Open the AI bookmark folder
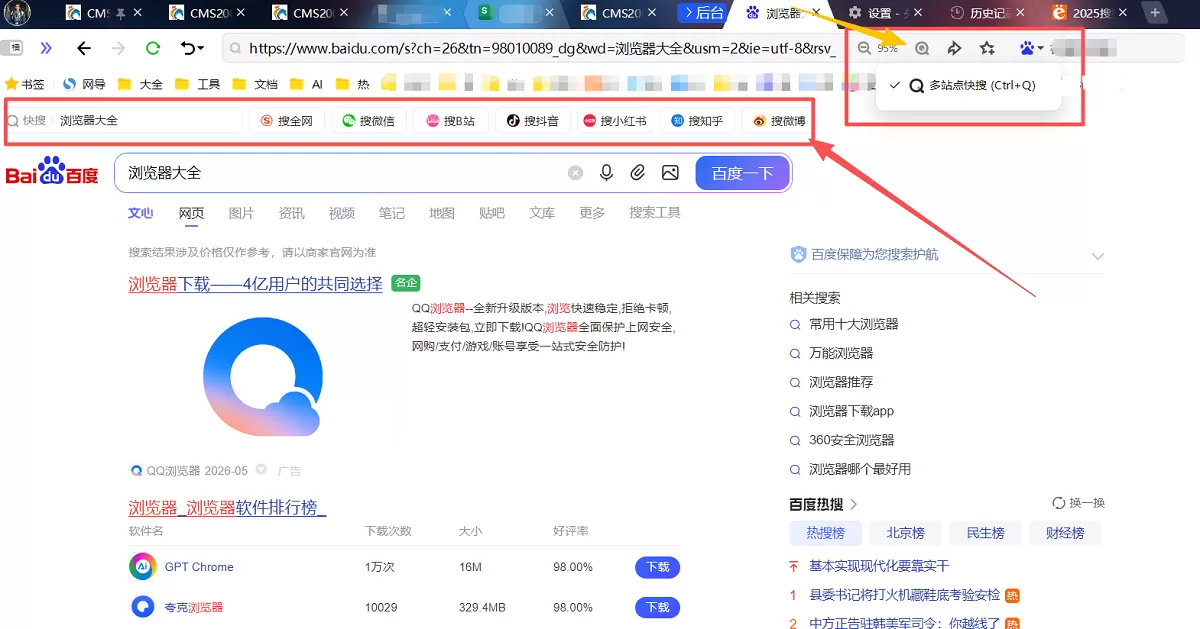 pos(307,84)
